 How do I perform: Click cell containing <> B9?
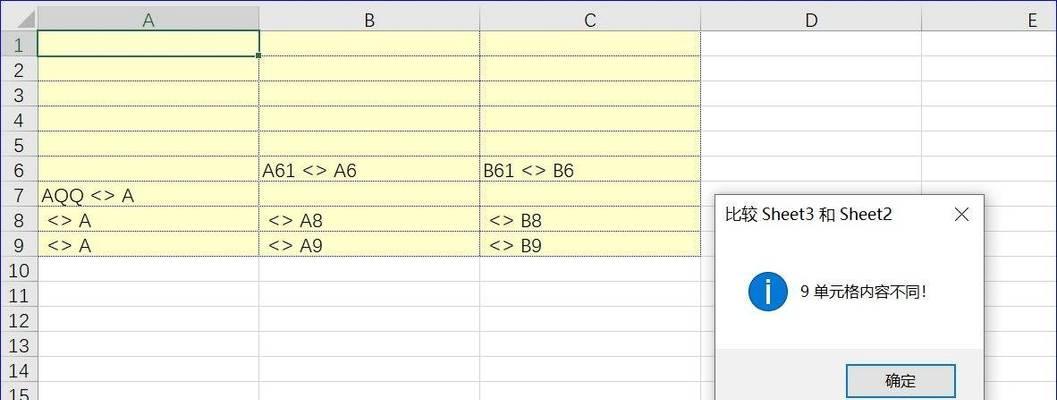(590, 245)
